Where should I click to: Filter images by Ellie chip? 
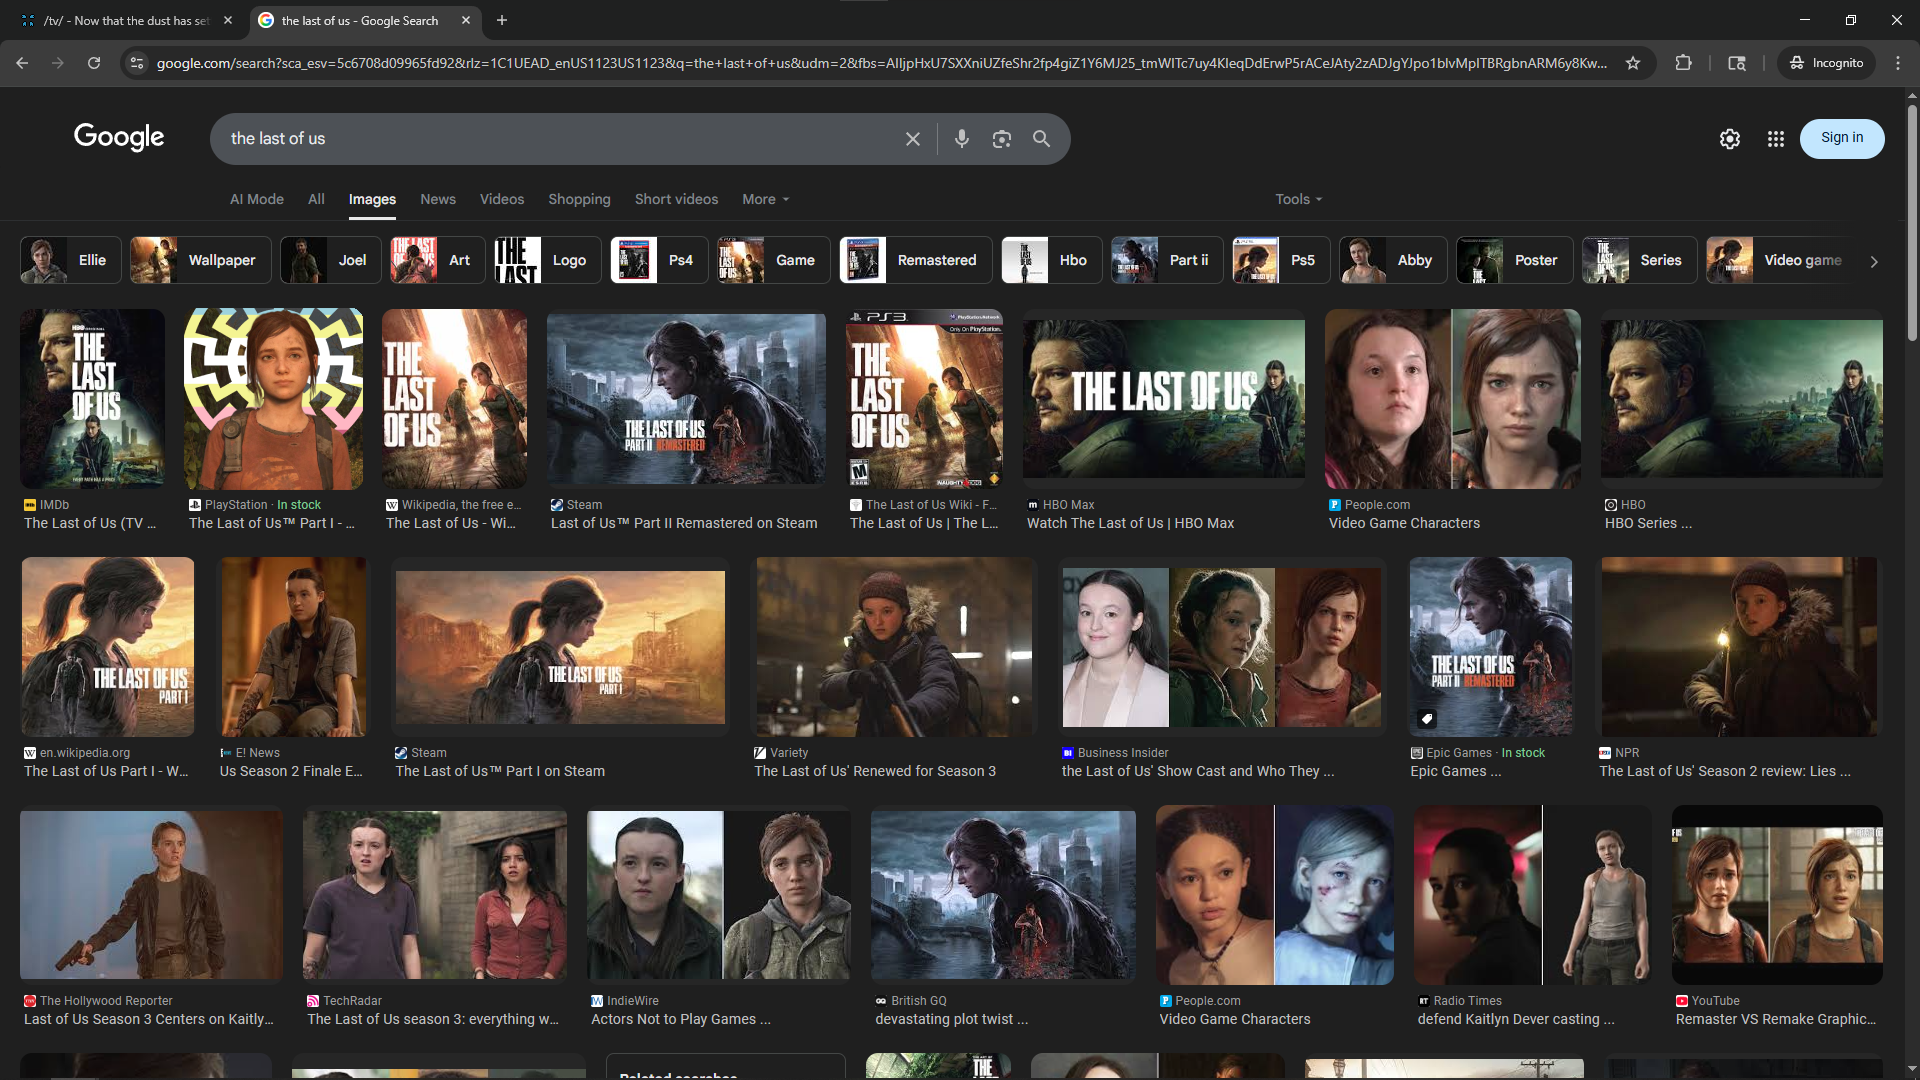pos(71,260)
